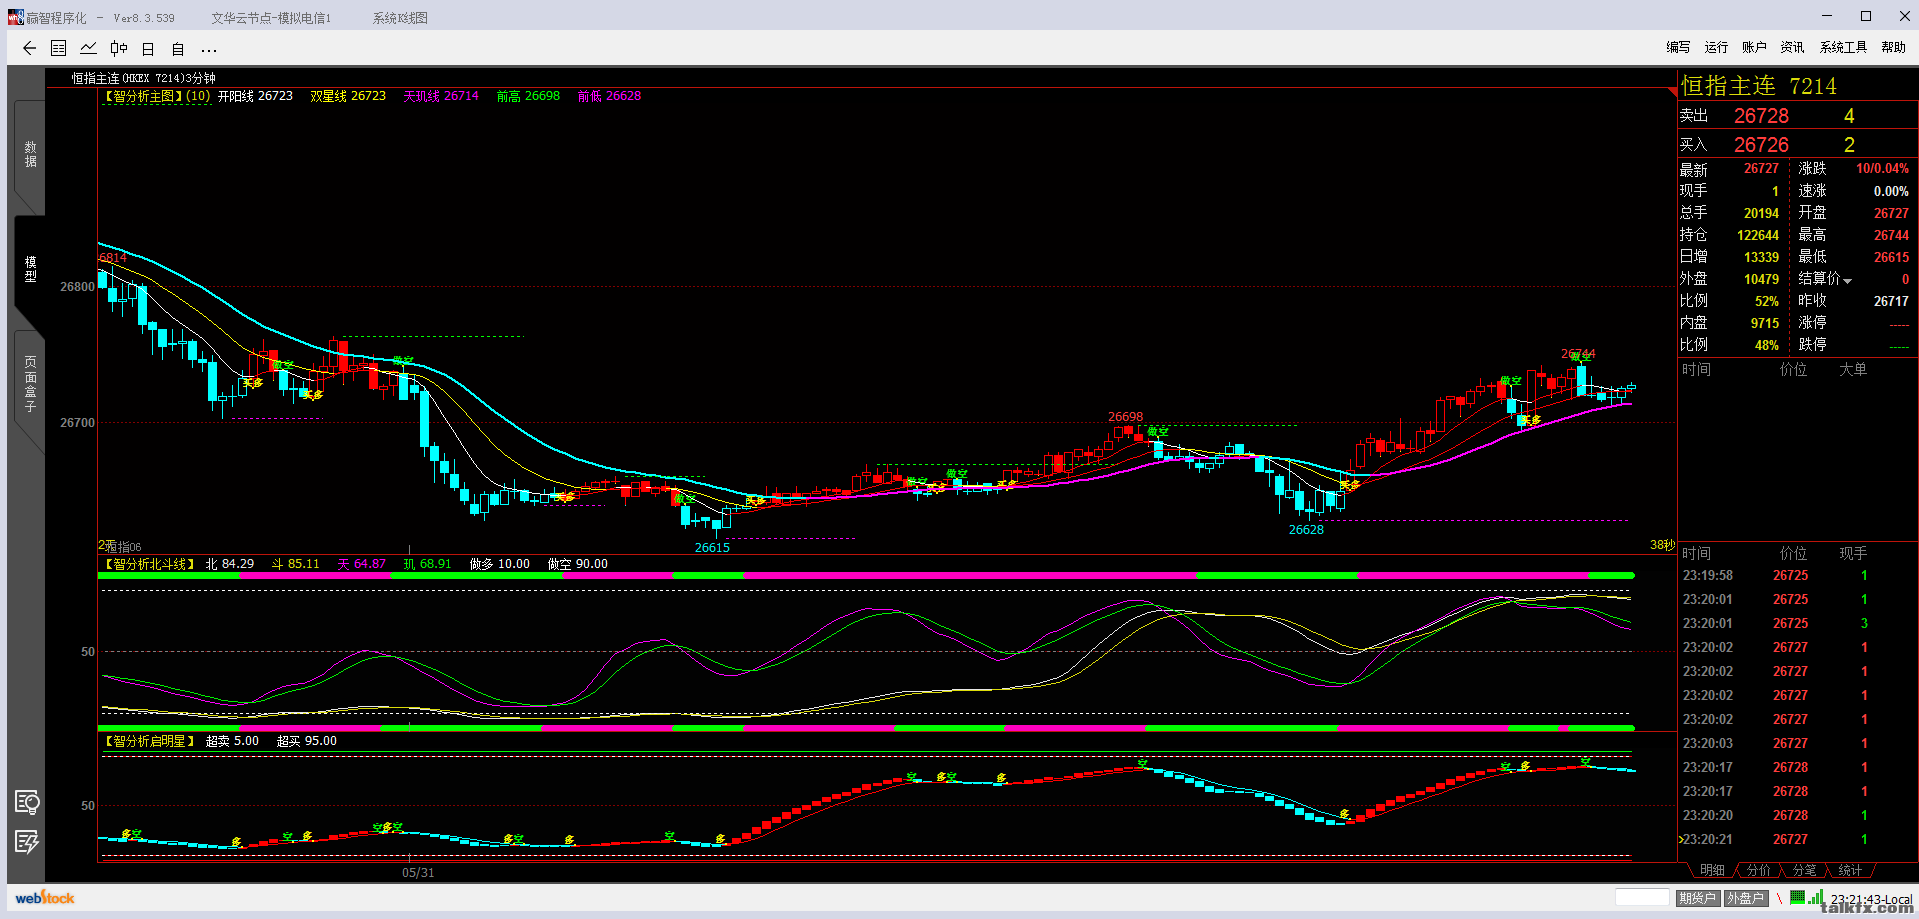Click the green signal strength bars icon

tap(1816, 896)
